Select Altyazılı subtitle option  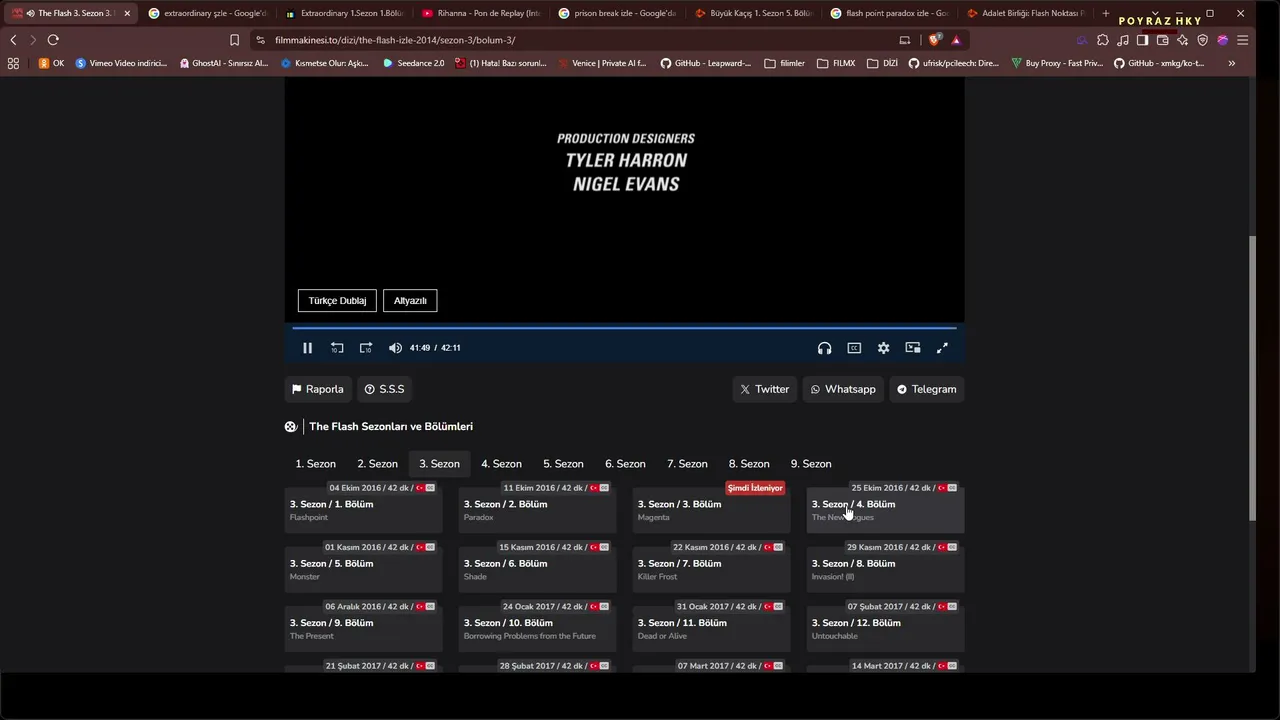tap(410, 300)
